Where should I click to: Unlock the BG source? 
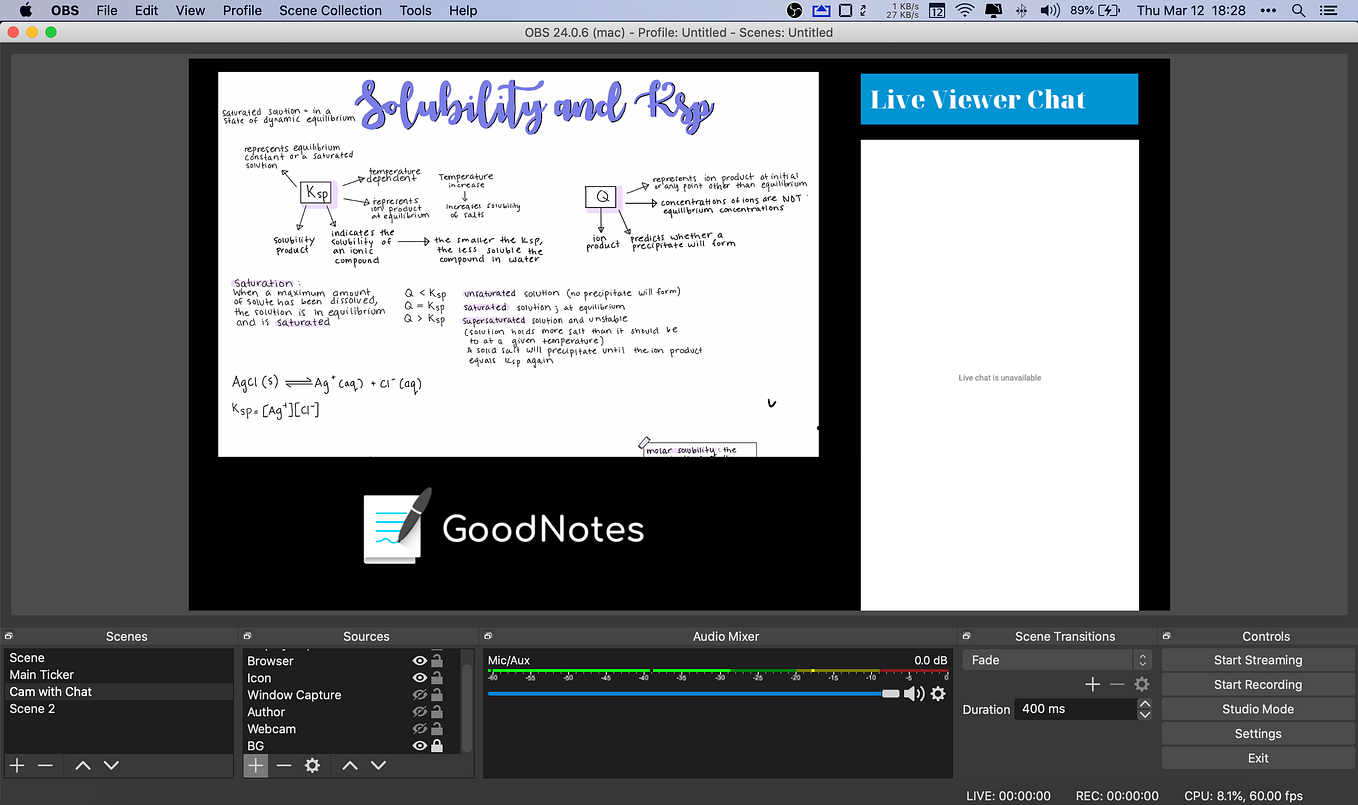click(x=434, y=745)
